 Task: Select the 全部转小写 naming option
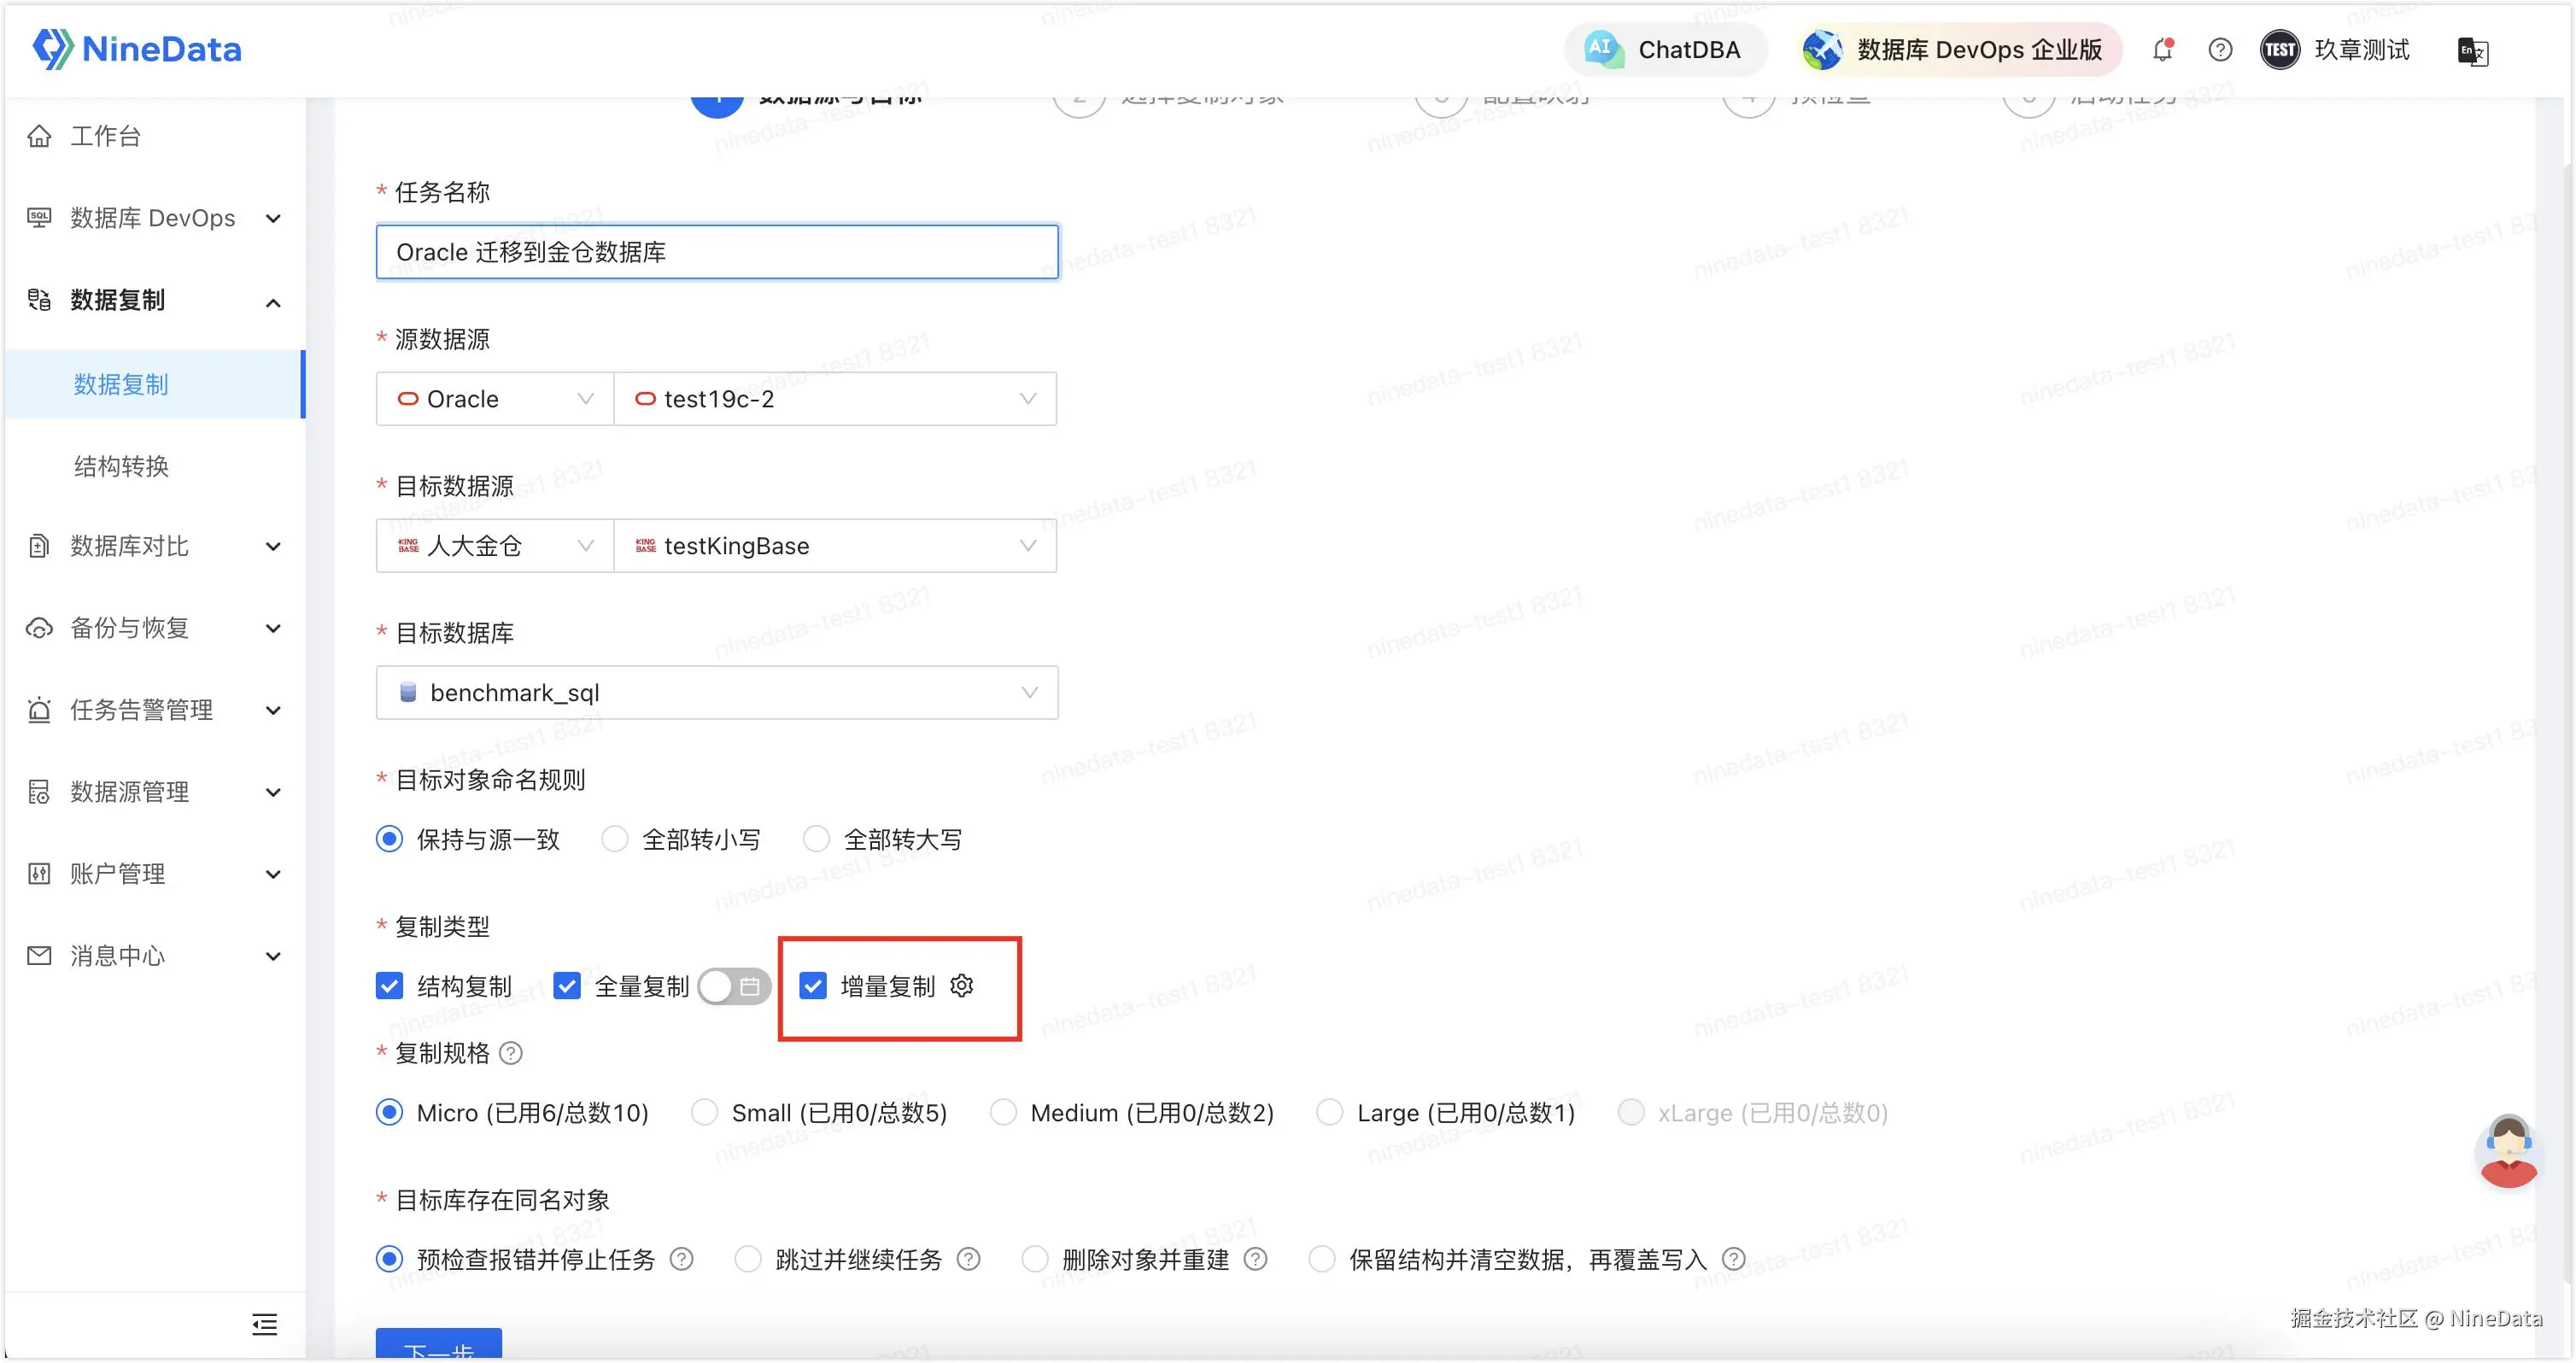[615, 839]
